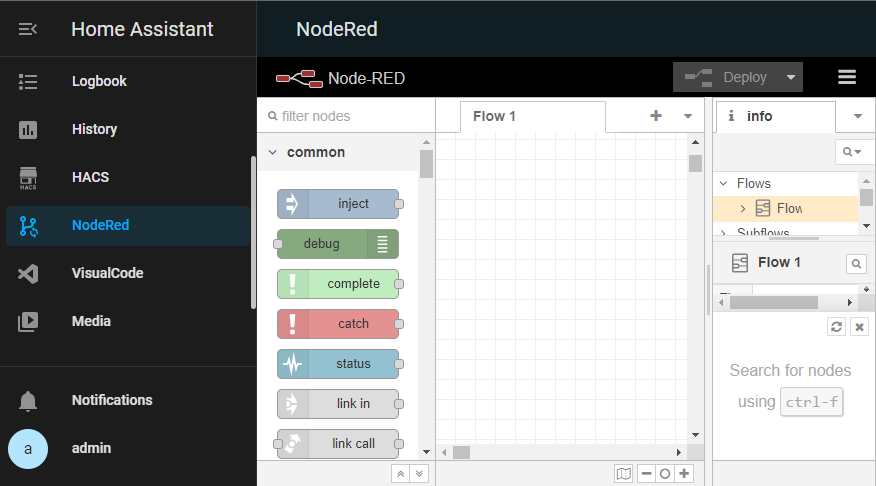Reset workspace zoom with circle button
Viewport: 876px width, 486px height.
665,474
